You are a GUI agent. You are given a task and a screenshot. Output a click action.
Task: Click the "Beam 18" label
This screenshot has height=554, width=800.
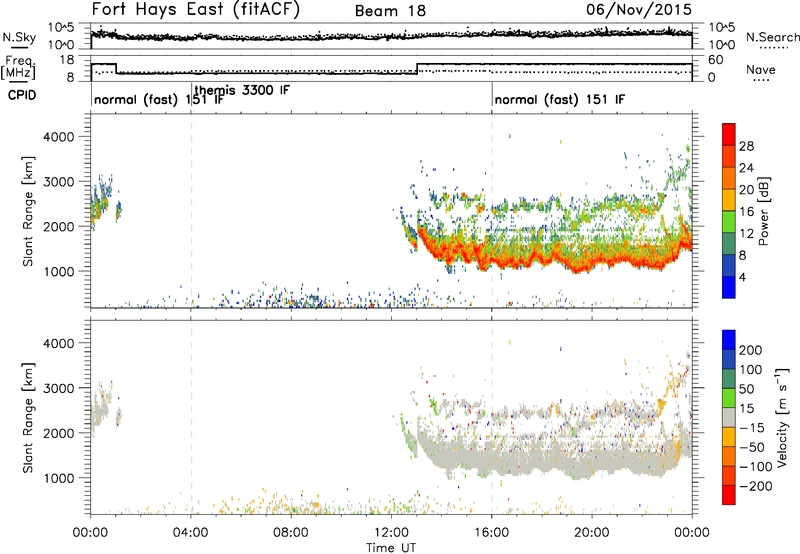(x=390, y=11)
